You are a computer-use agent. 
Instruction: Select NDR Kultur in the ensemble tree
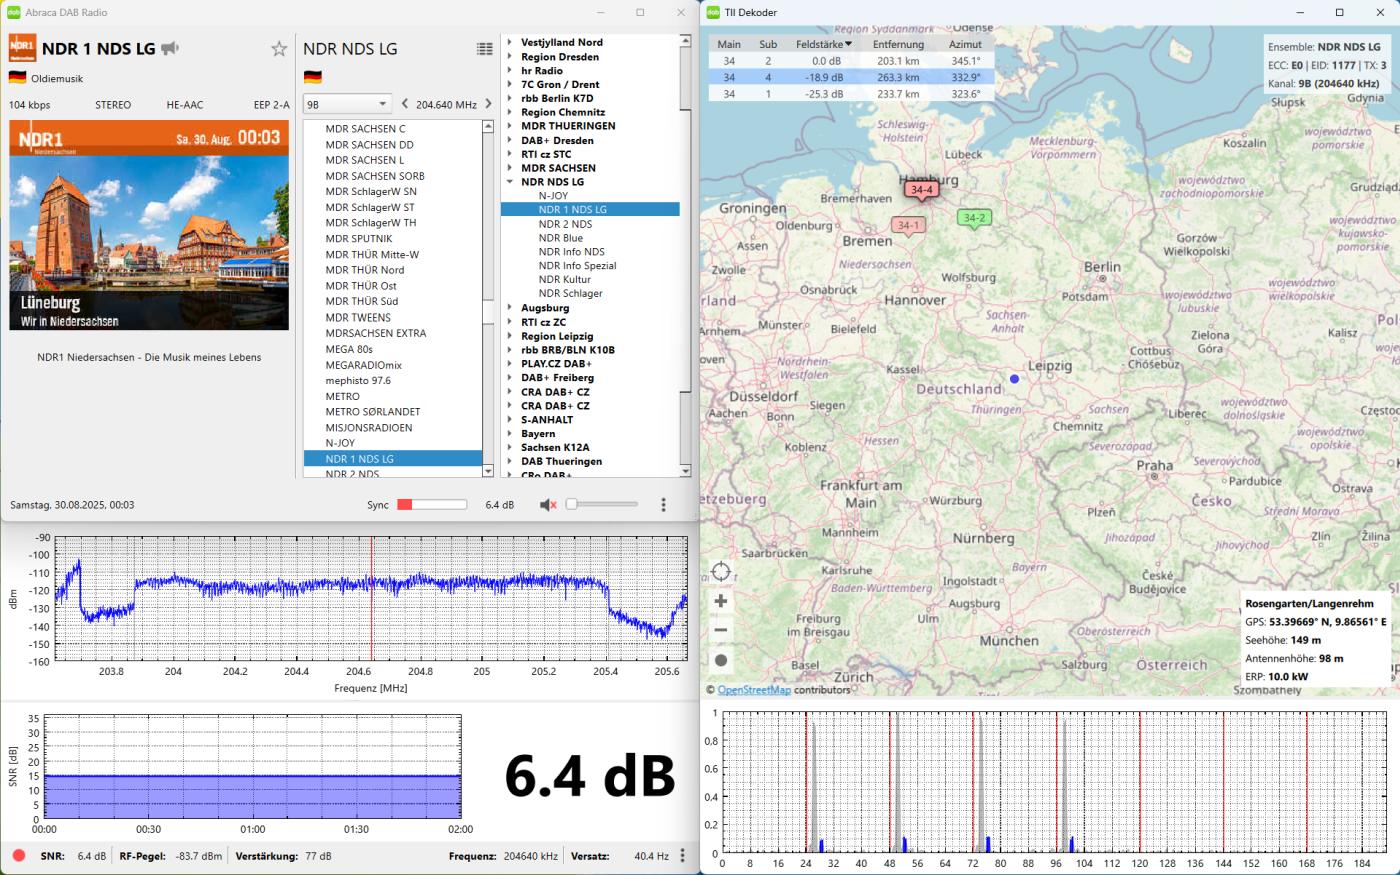tap(565, 280)
